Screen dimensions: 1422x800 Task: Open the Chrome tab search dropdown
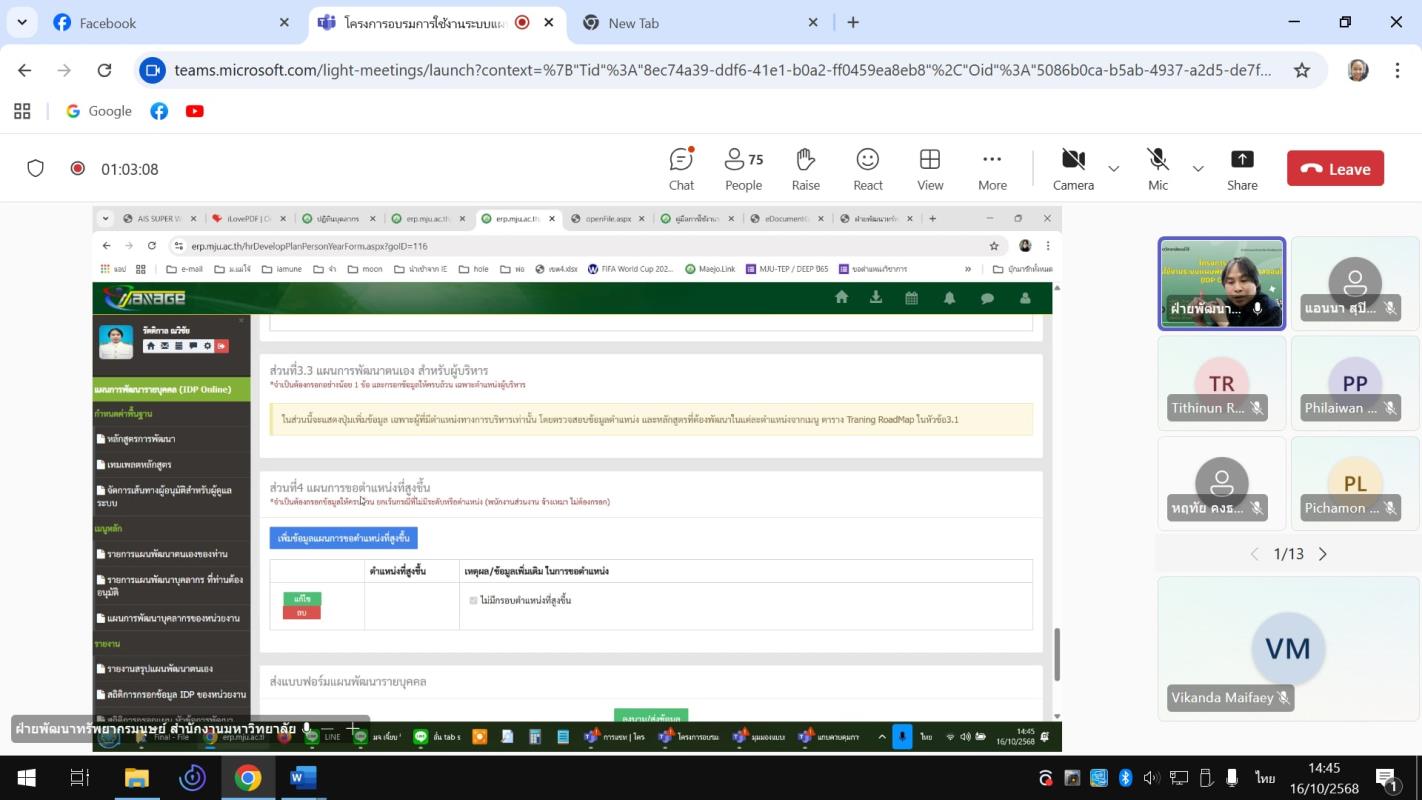point(22,22)
